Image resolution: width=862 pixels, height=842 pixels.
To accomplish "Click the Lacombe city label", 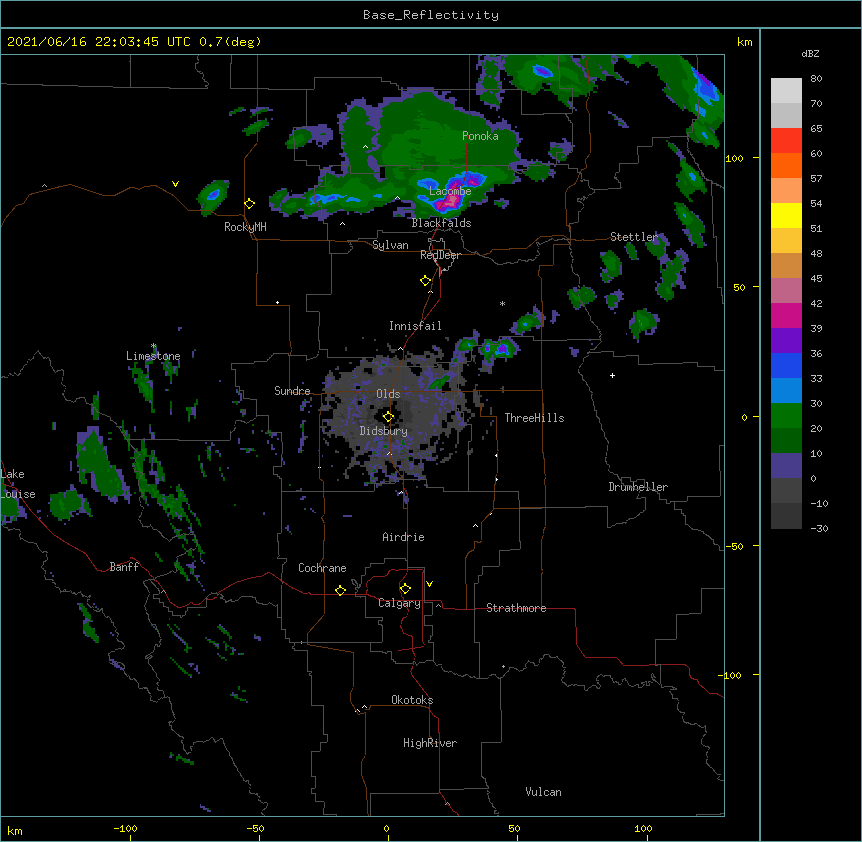I will pyautogui.click(x=450, y=191).
